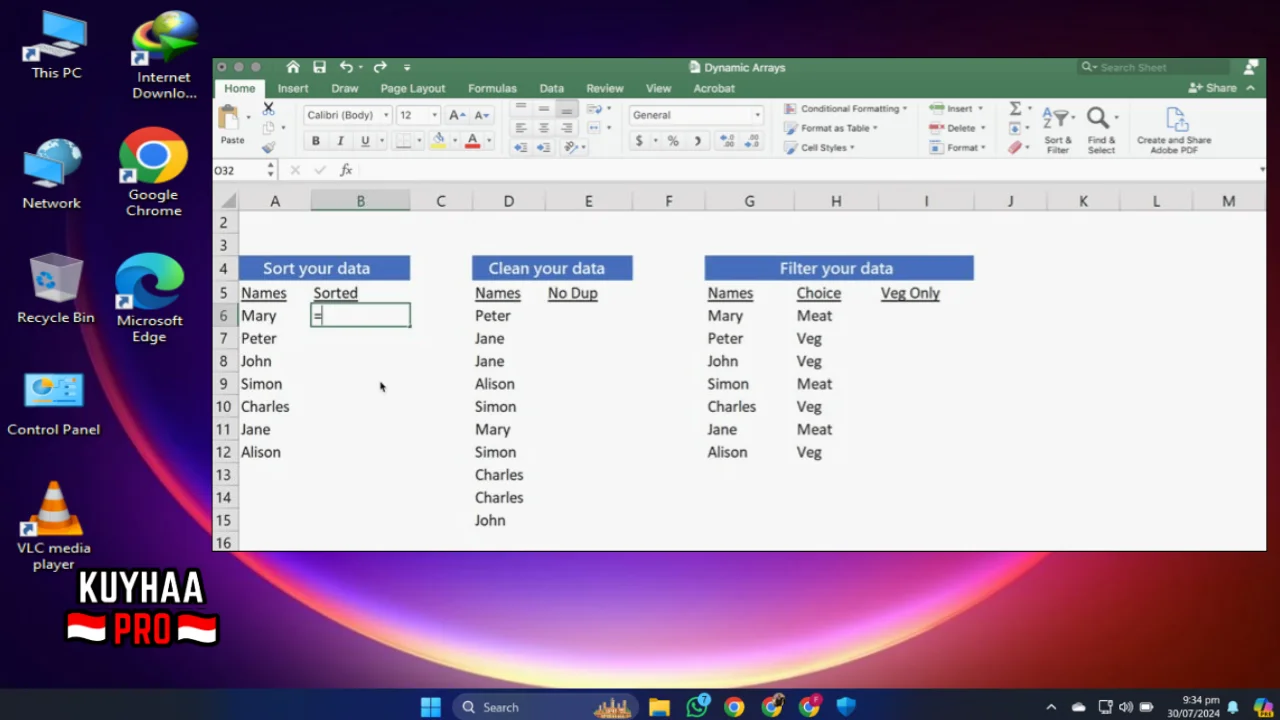This screenshot has width=1280, height=720.
Task: Toggle Underline formatting
Action: tap(365, 141)
